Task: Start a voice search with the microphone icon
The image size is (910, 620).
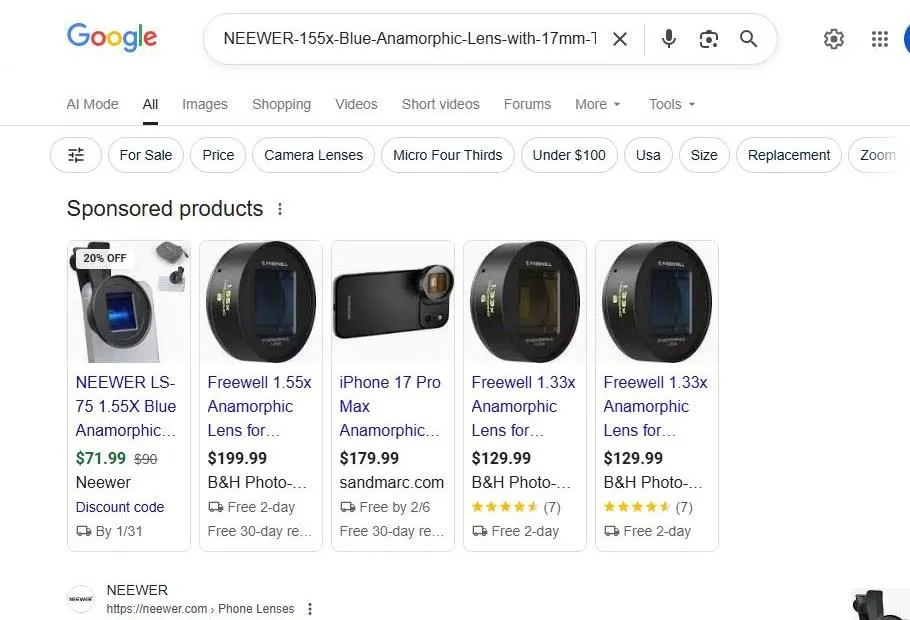Action: pos(668,39)
